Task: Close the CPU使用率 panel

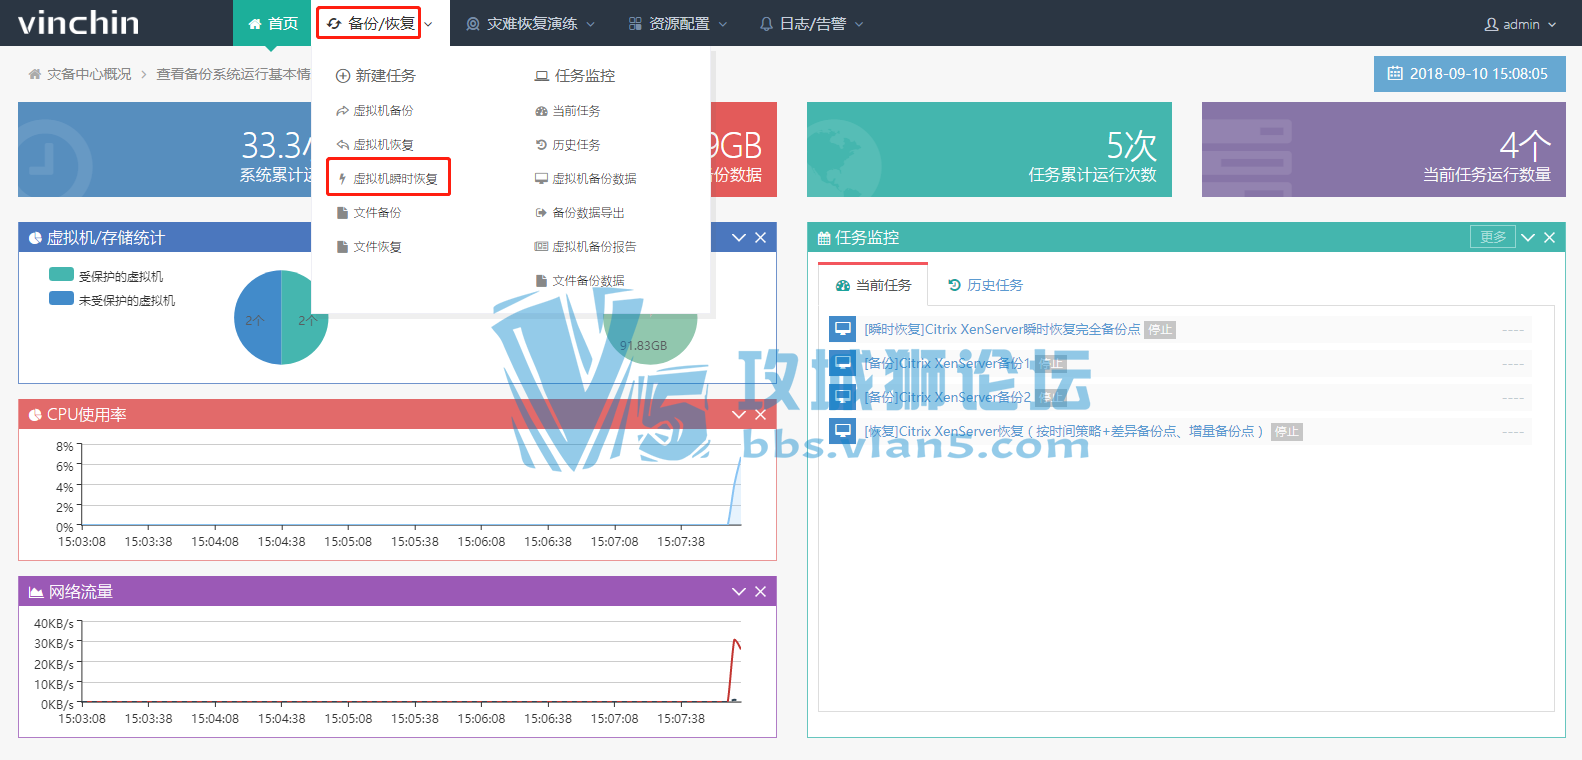Action: 761,415
